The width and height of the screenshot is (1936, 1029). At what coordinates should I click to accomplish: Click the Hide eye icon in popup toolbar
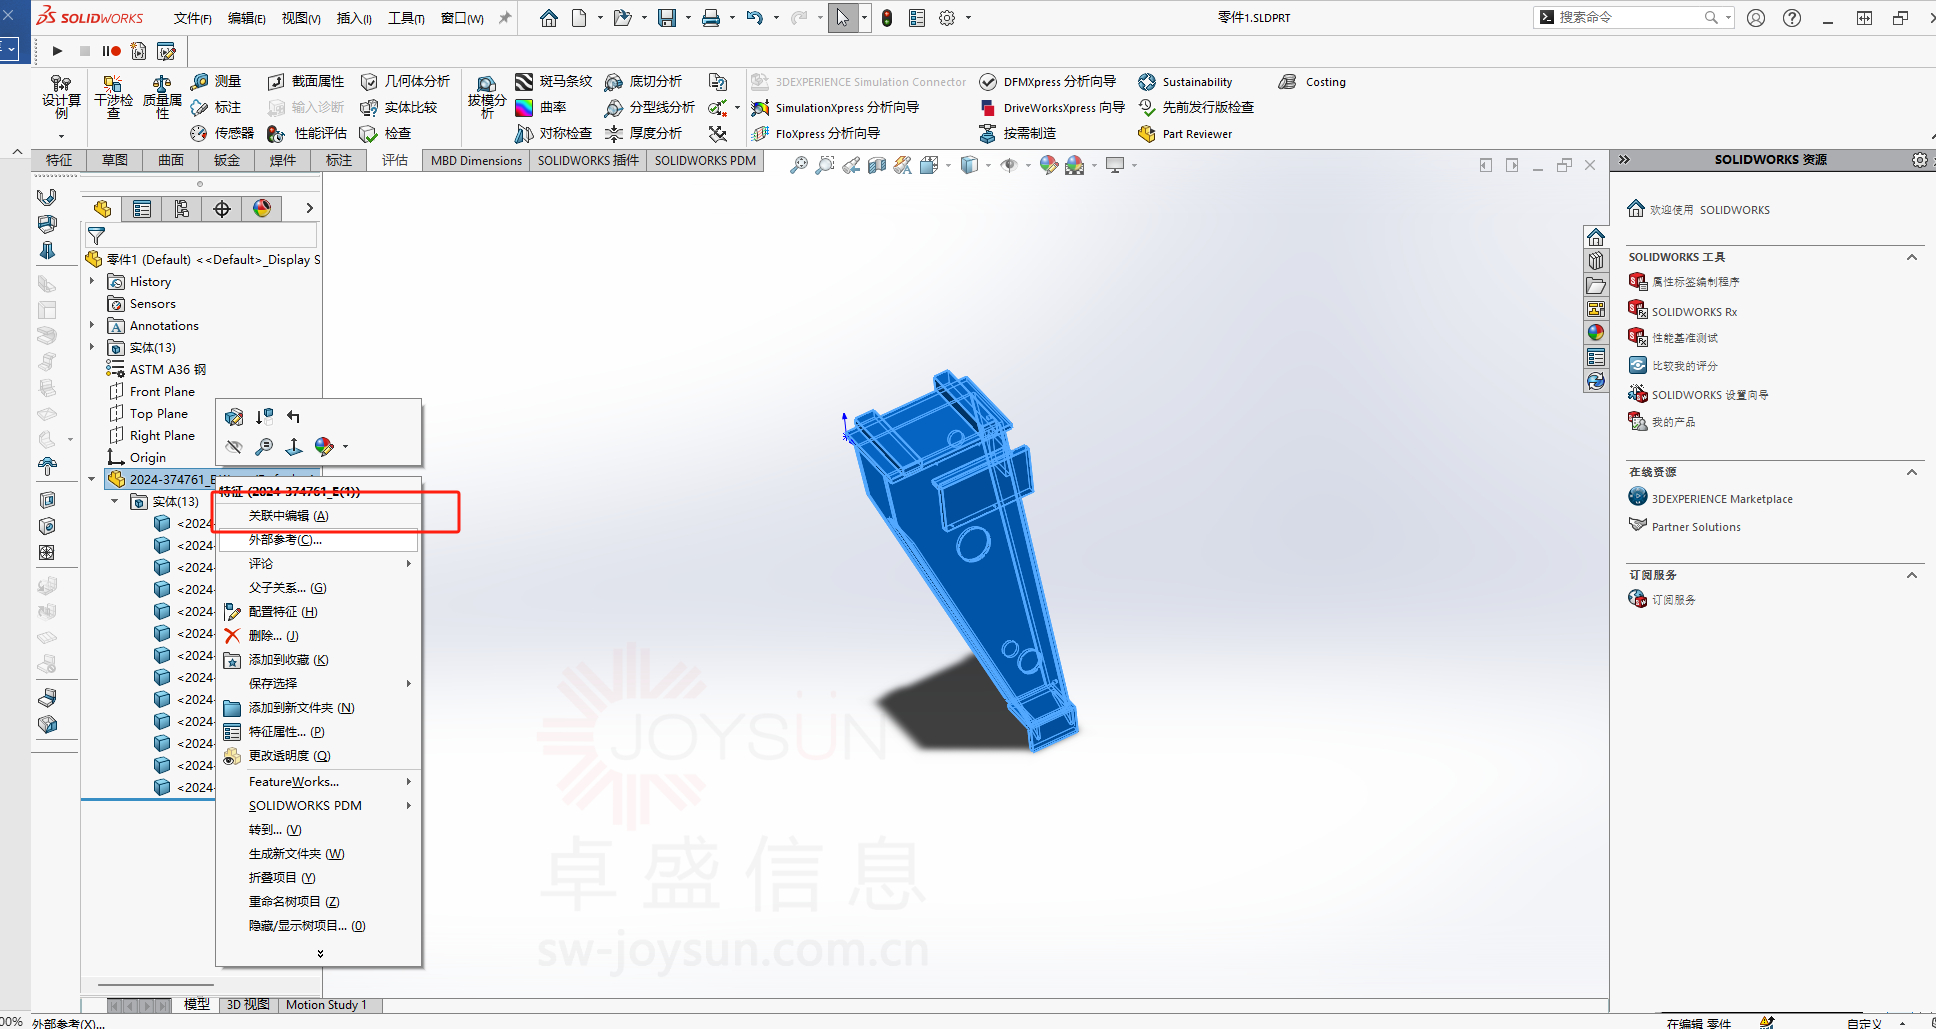click(234, 446)
